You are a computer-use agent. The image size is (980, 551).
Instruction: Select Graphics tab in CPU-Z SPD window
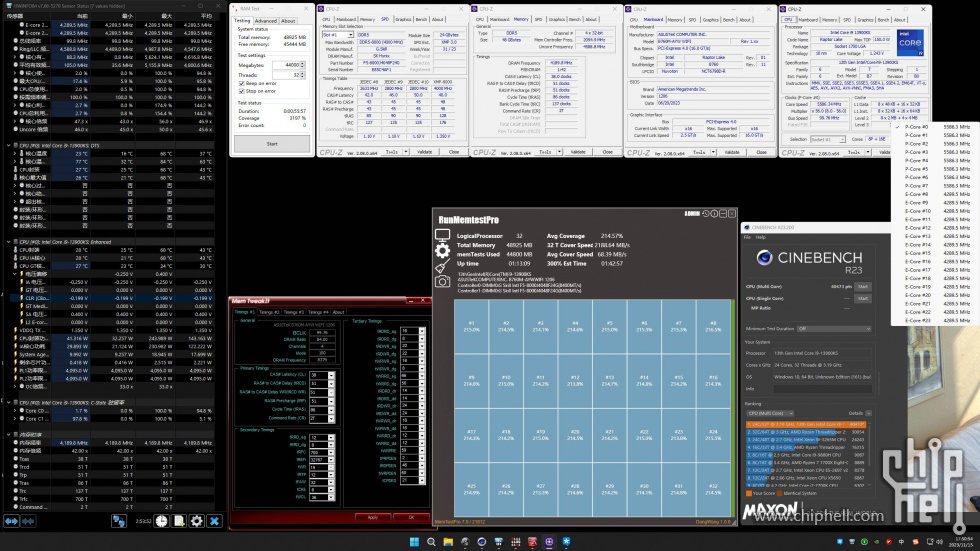pos(404,19)
